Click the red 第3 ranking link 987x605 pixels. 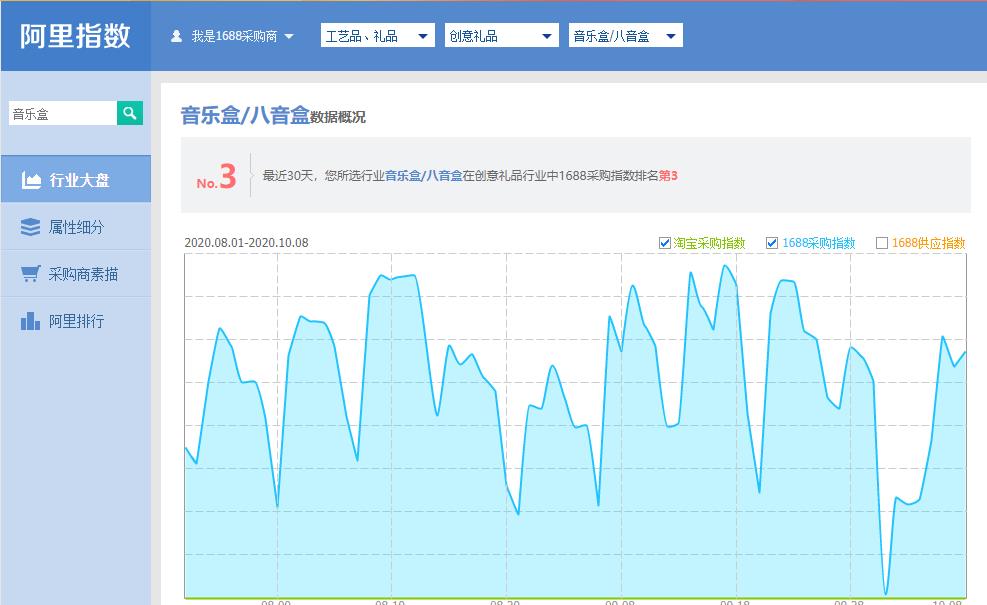[671, 175]
